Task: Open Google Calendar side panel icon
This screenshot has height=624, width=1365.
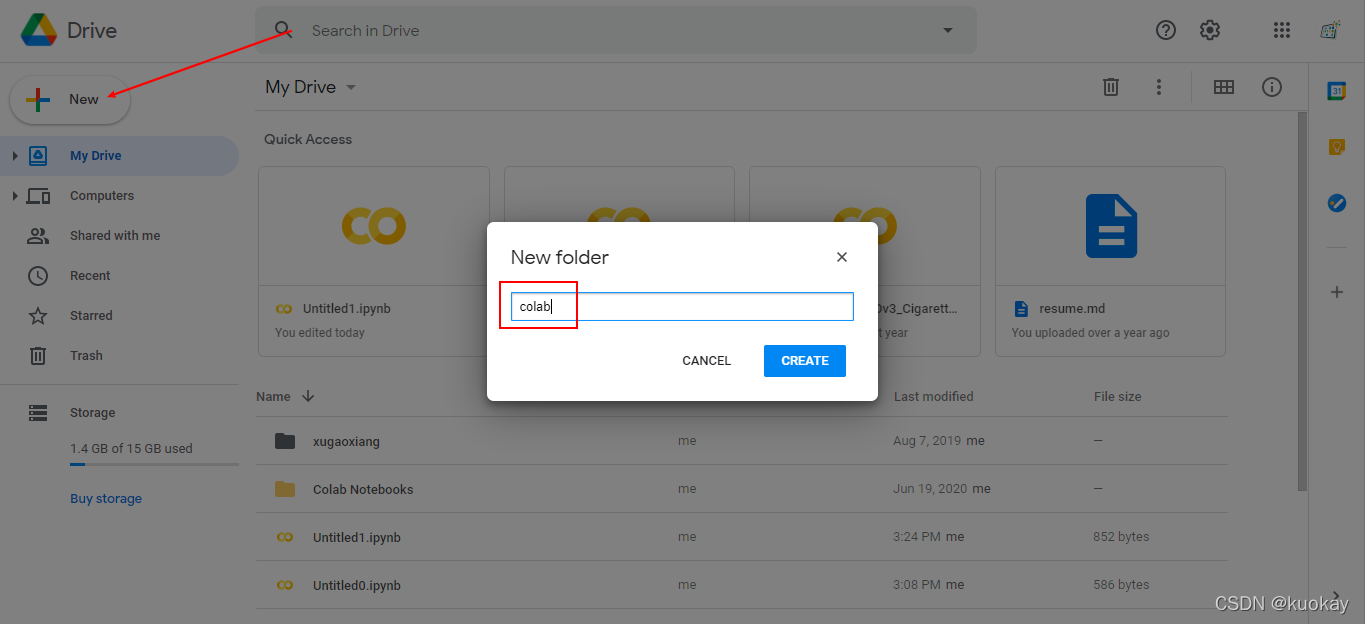Action: pyautogui.click(x=1336, y=91)
